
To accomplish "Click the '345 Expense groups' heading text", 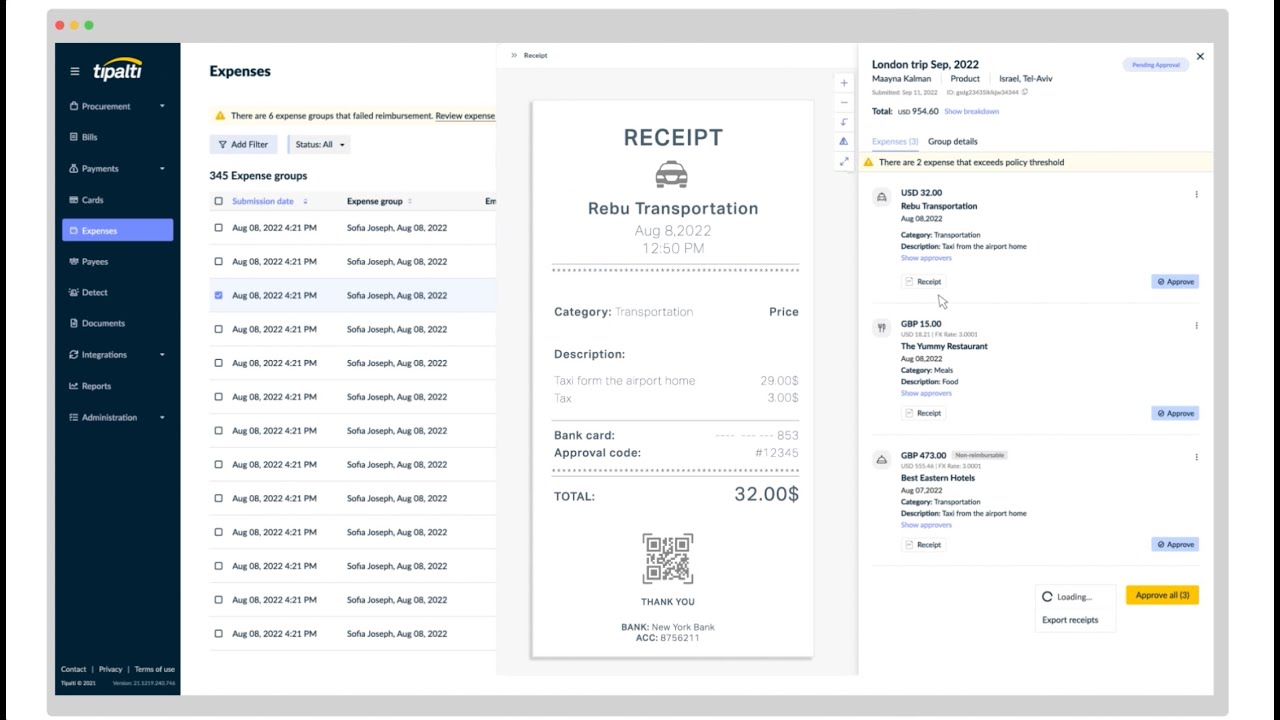I will click(258, 175).
